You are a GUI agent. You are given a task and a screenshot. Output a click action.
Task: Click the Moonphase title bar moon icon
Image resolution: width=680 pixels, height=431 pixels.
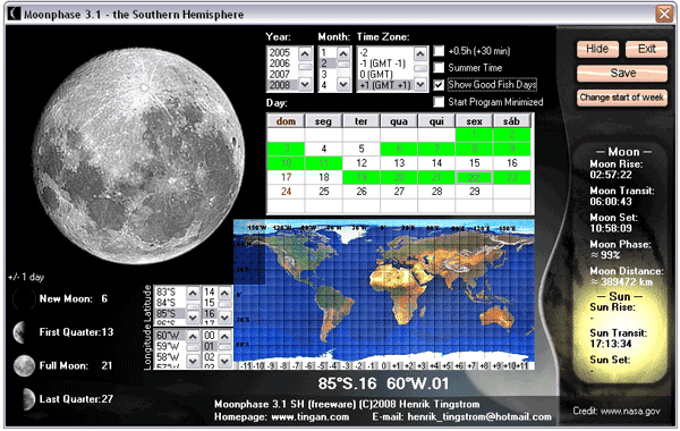click(14, 14)
